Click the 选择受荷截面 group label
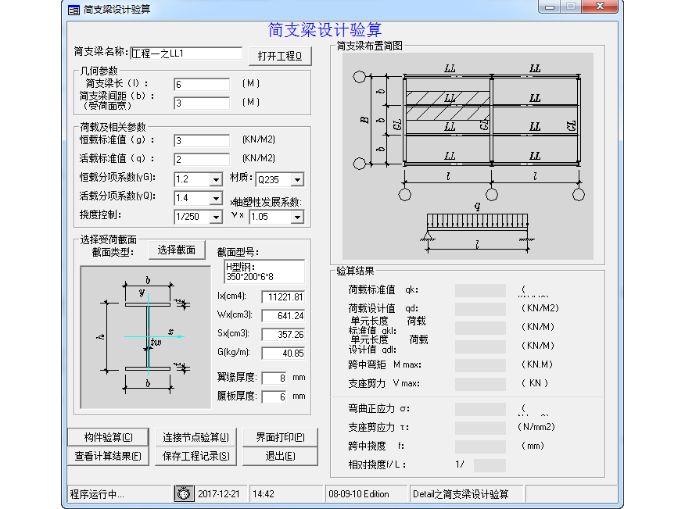 (x=108, y=240)
